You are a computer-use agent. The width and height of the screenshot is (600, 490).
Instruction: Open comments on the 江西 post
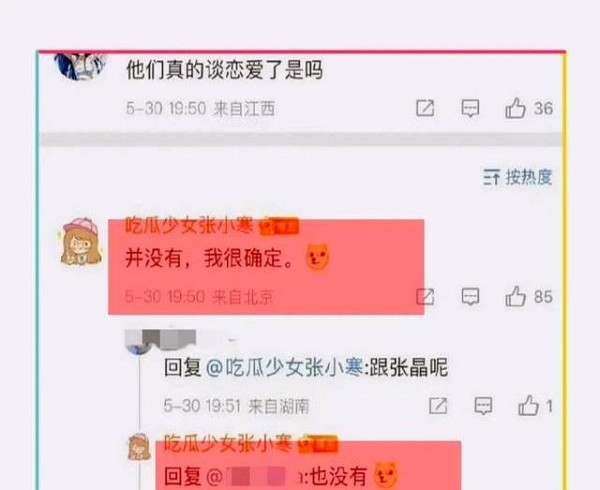point(470,108)
